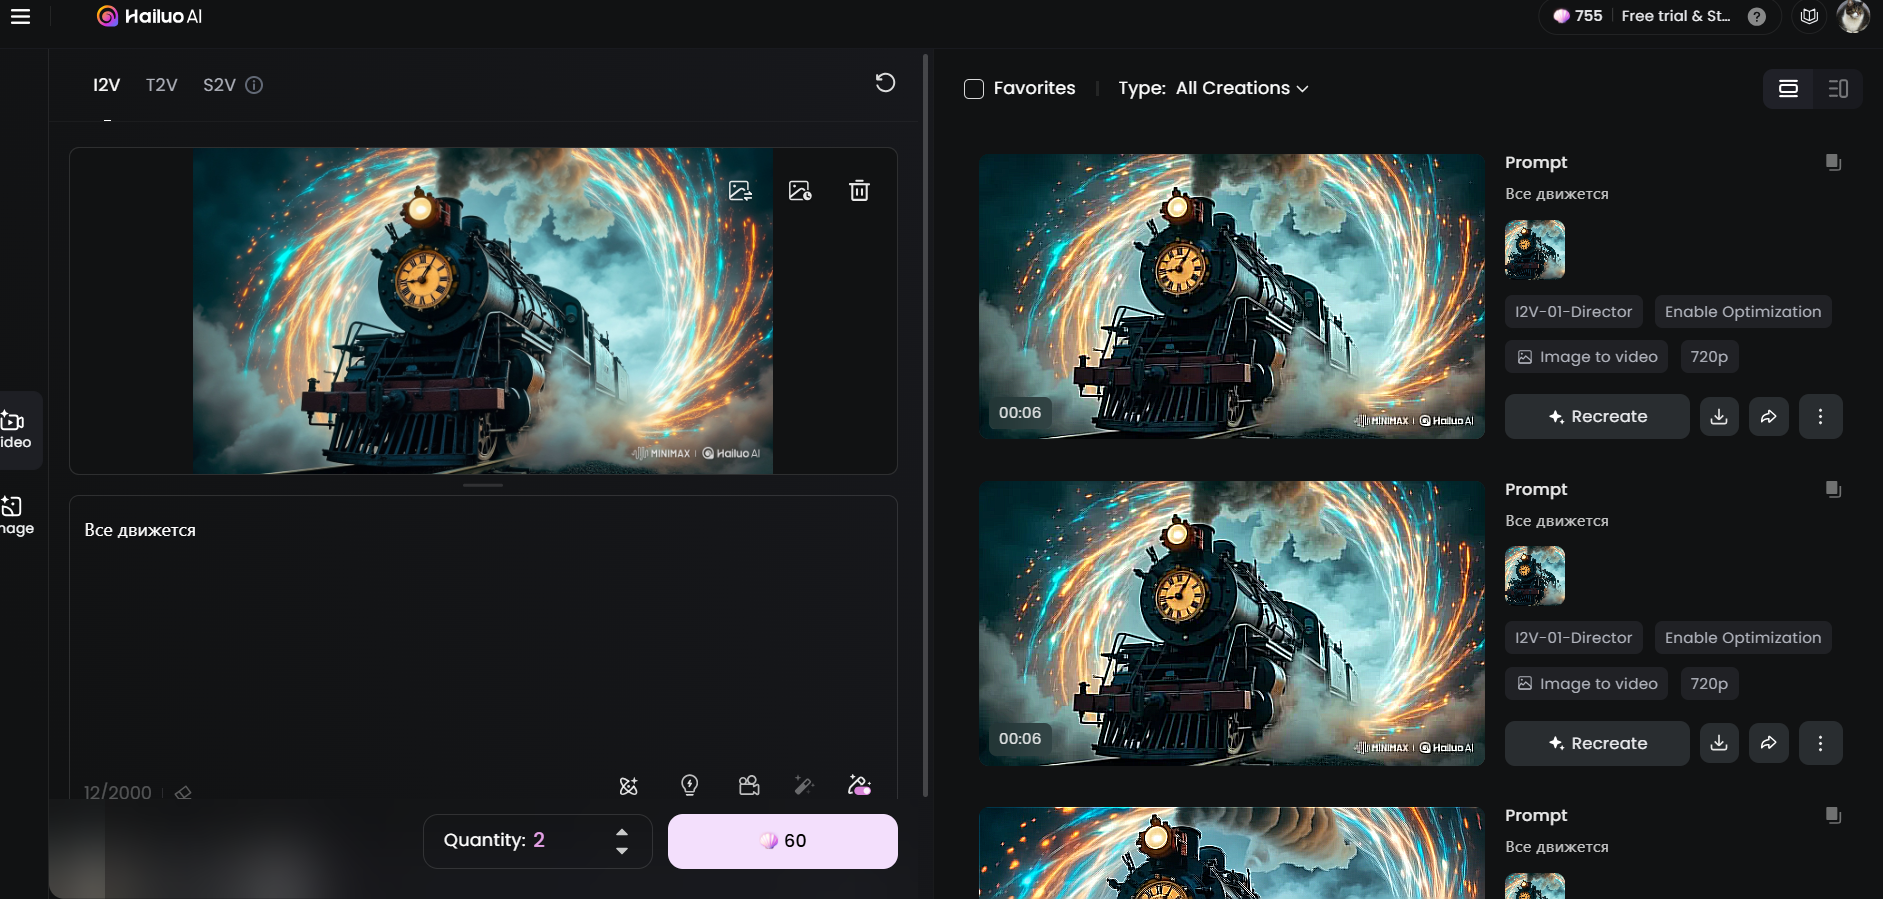Click the uploaded train image preview

click(x=483, y=311)
